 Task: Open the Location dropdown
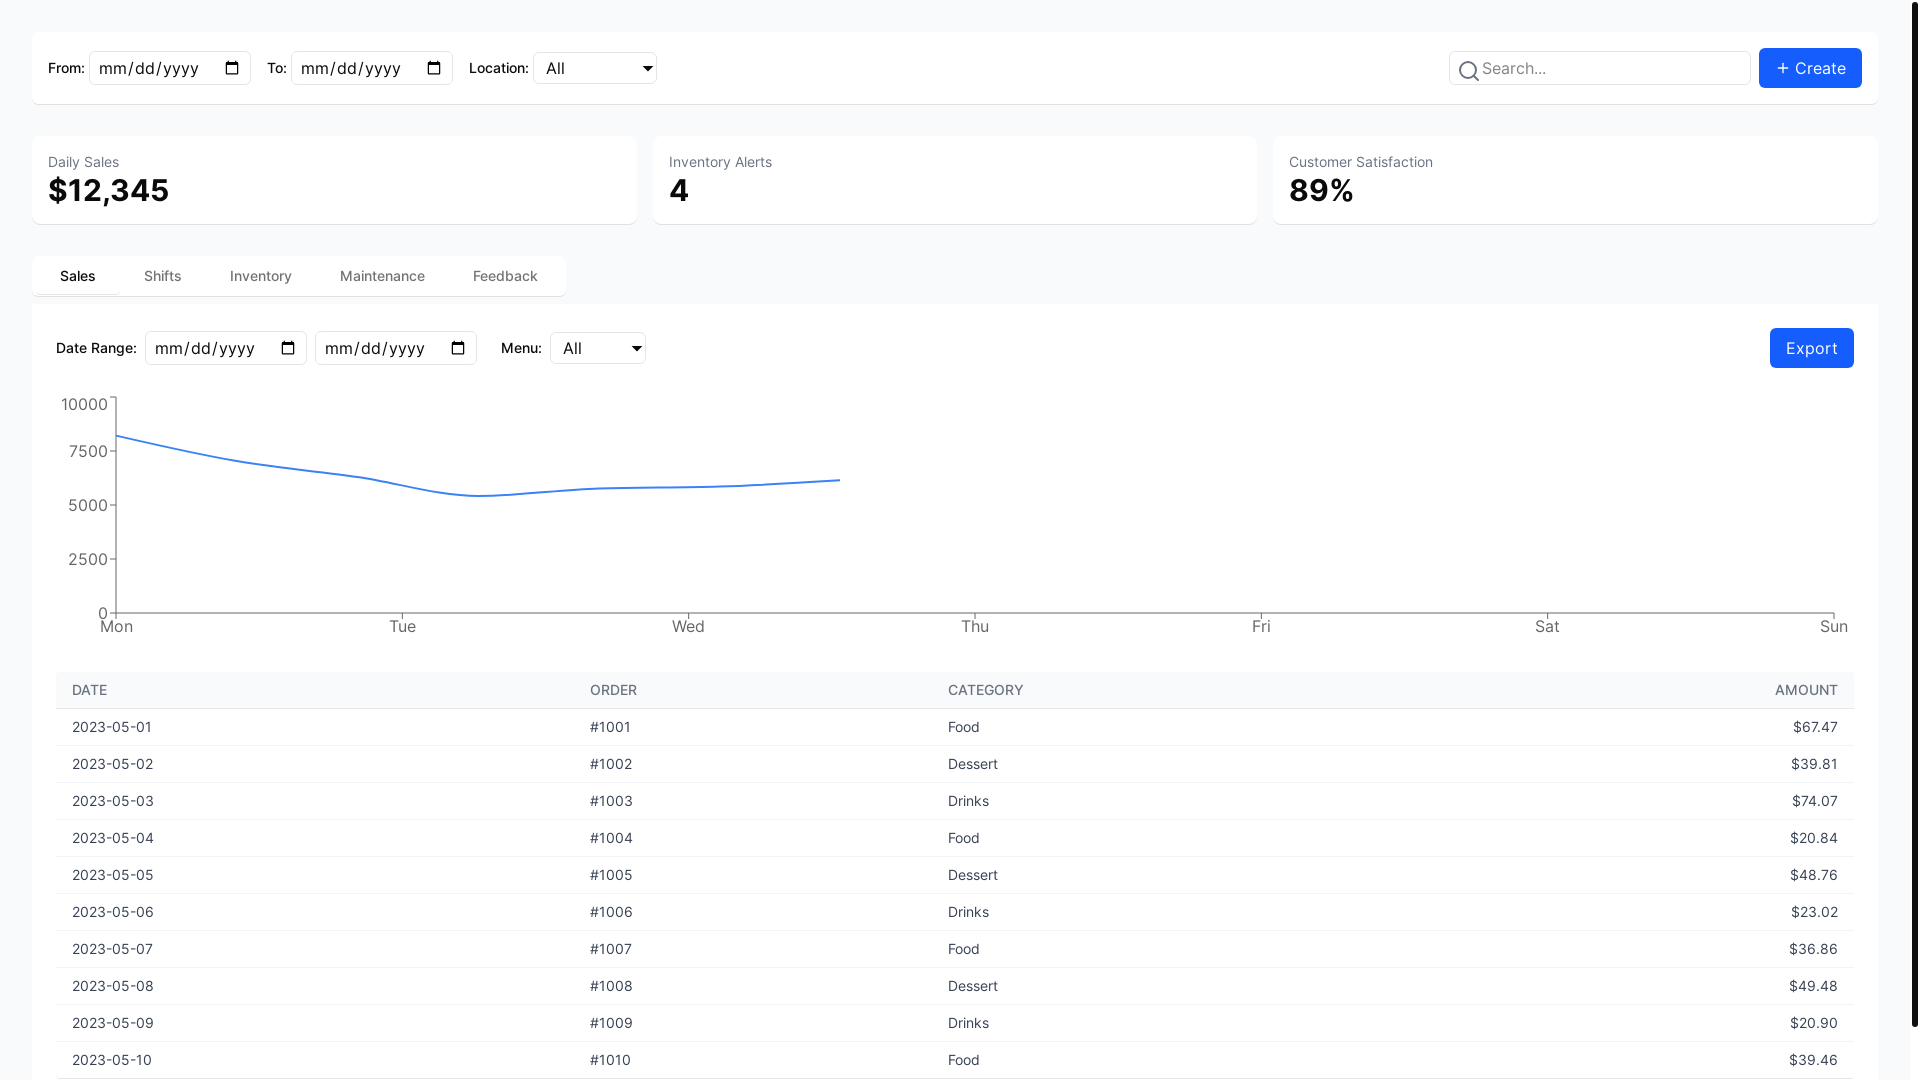pyautogui.click(x=595, y=68)
